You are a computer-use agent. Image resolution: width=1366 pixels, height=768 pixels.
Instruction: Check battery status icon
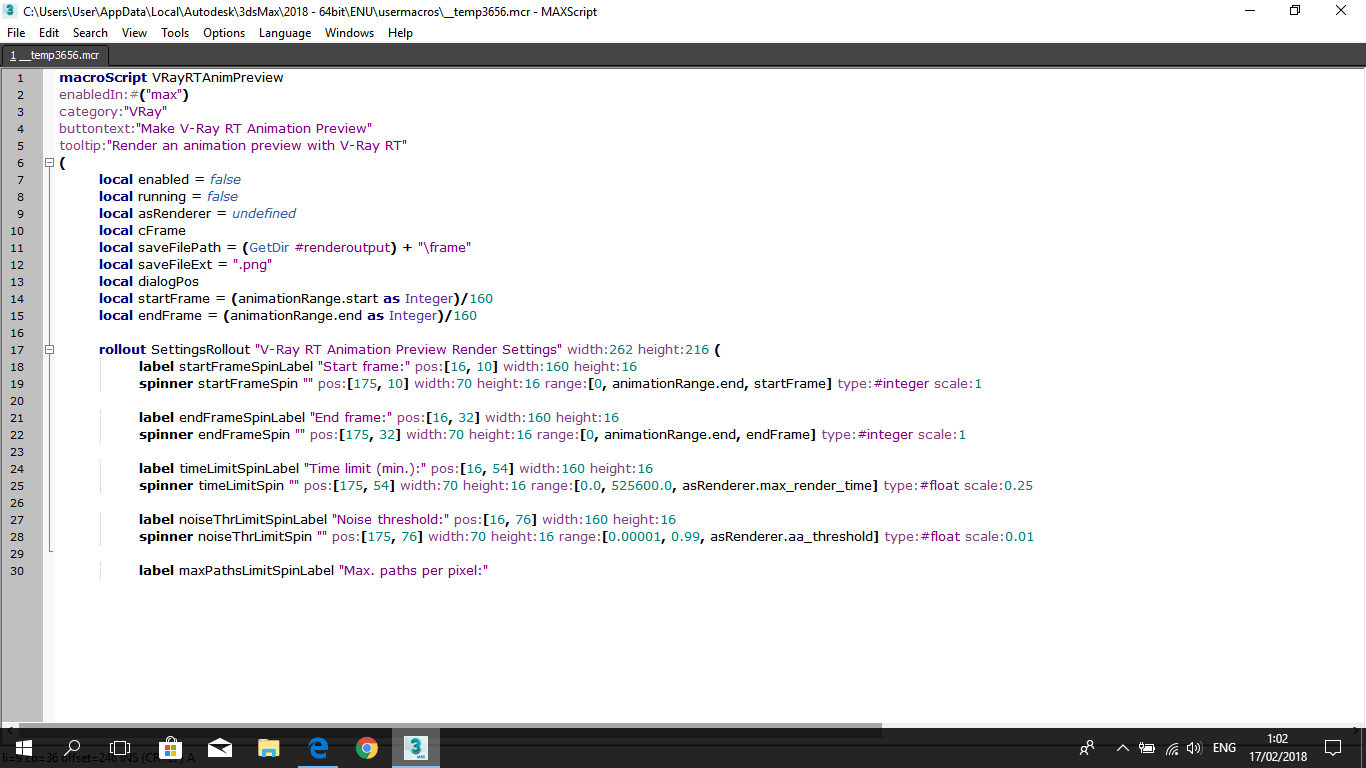coord(1147,748)
